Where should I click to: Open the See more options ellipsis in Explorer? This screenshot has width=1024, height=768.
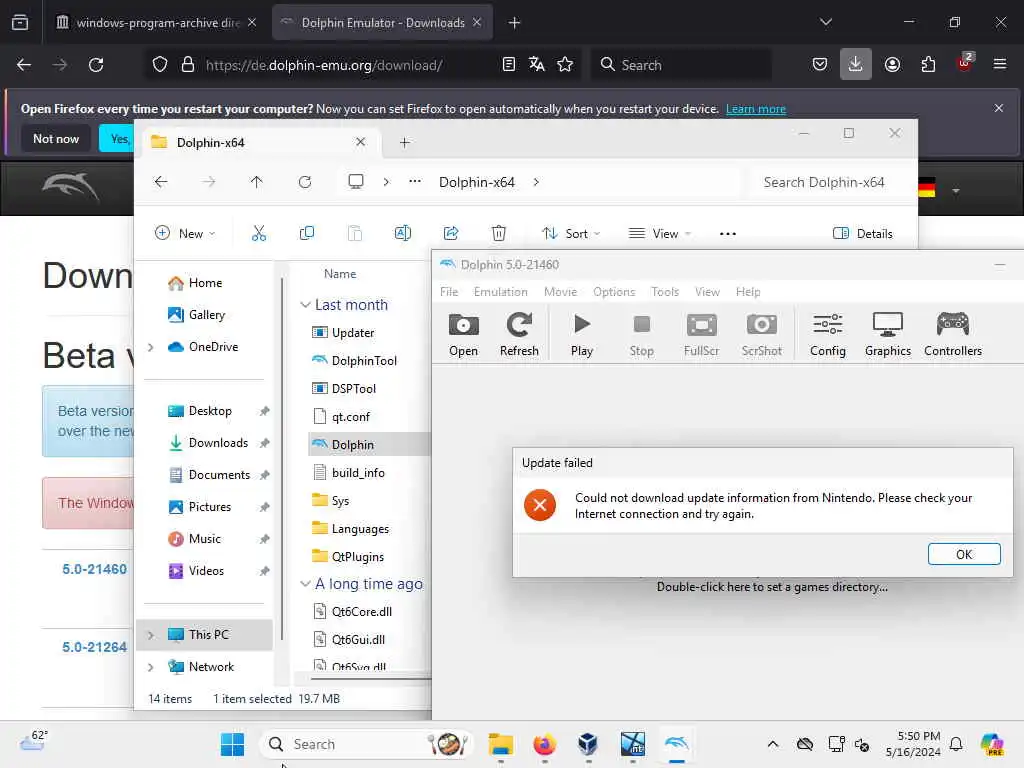point(728,233)
